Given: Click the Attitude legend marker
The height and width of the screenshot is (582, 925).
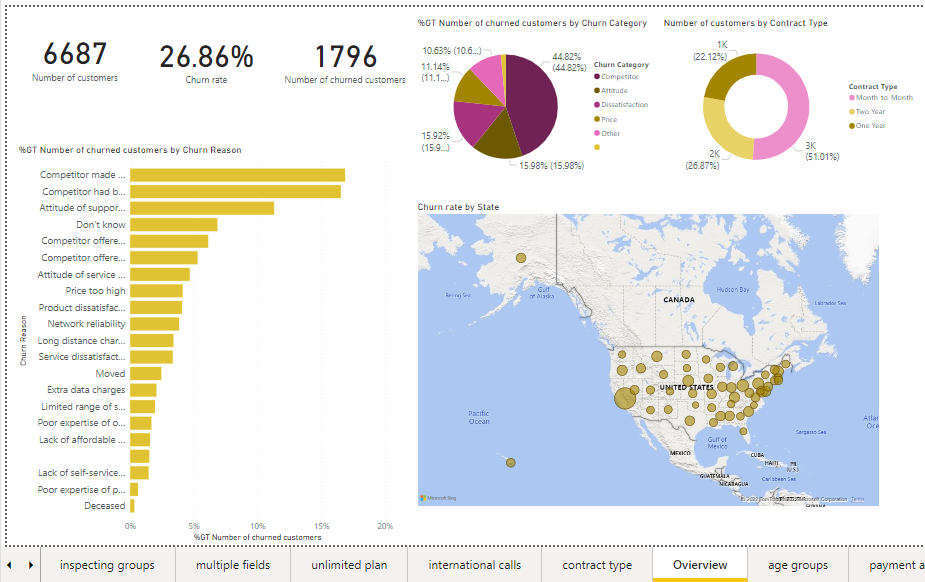Looking at the screenshot, I should (596, 90).
